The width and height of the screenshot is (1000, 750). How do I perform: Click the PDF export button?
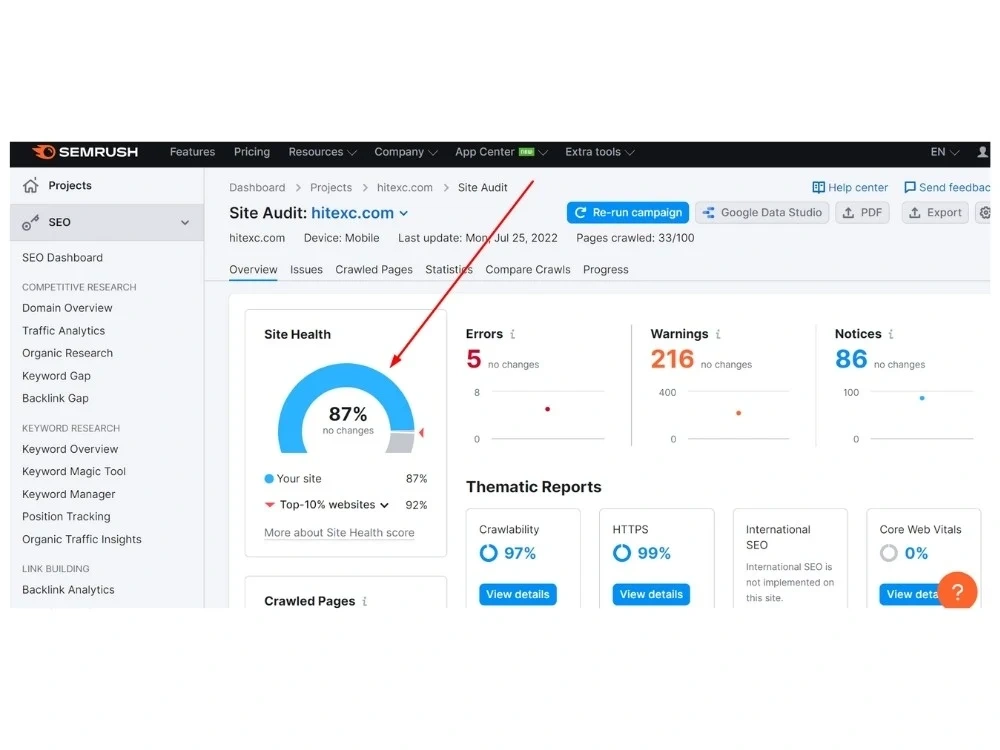click(862, 213)
